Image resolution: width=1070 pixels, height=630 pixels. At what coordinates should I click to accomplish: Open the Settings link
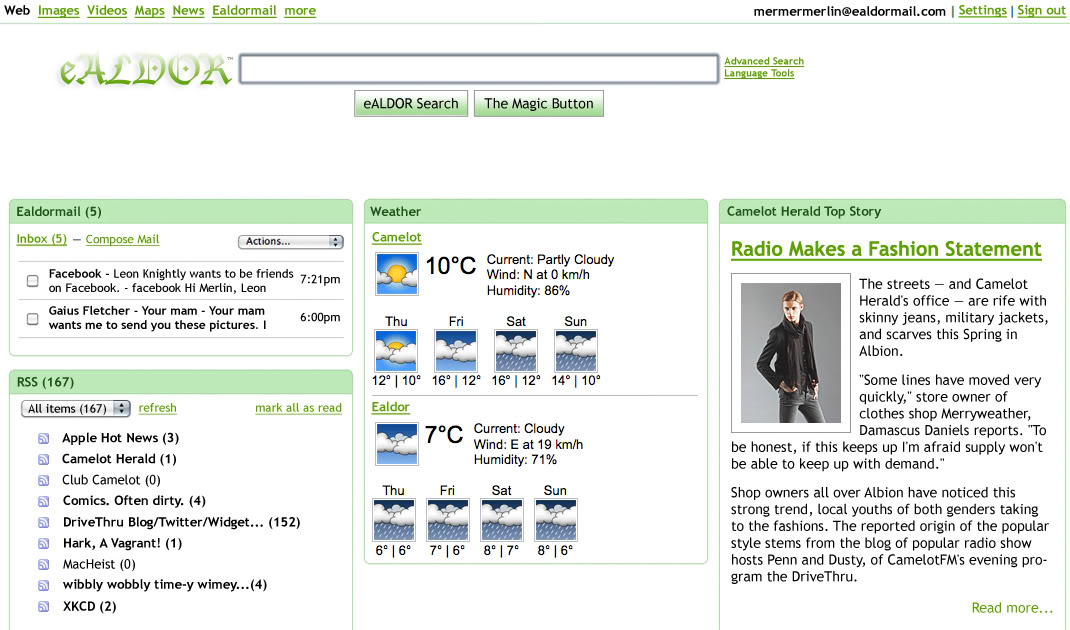click(983, 10)
